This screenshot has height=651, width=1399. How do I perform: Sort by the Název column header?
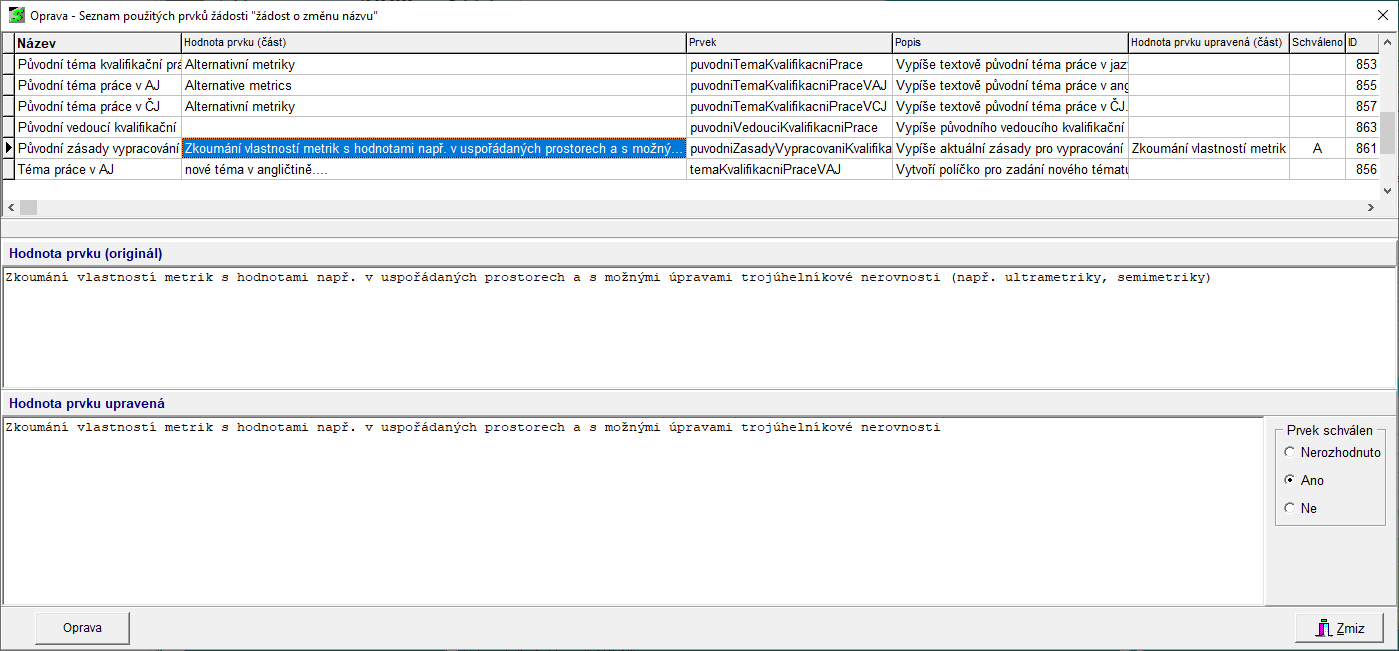(x=97, y=43)
